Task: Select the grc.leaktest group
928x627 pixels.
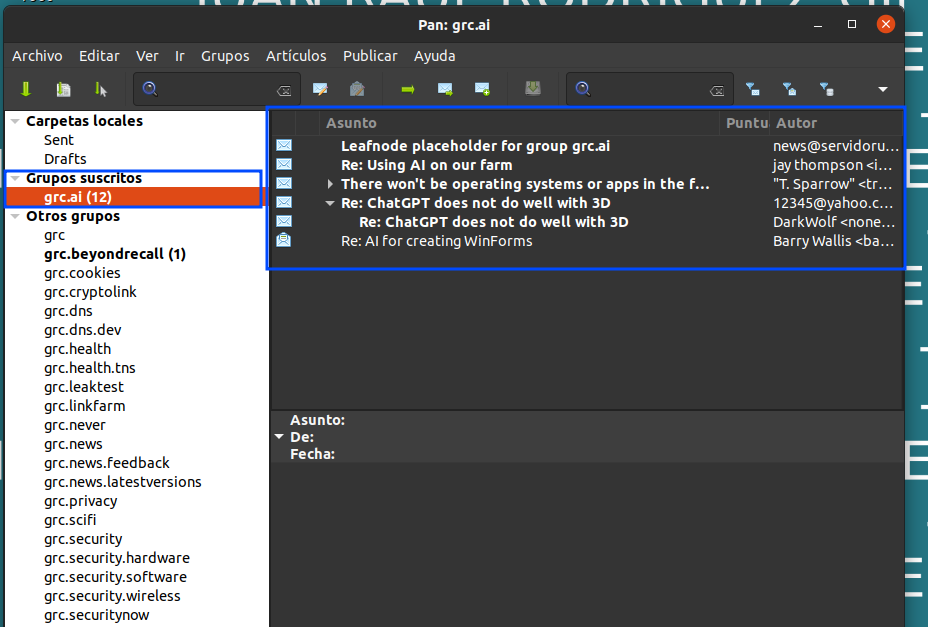Action: pyautogui.click(x=83, y=387)
